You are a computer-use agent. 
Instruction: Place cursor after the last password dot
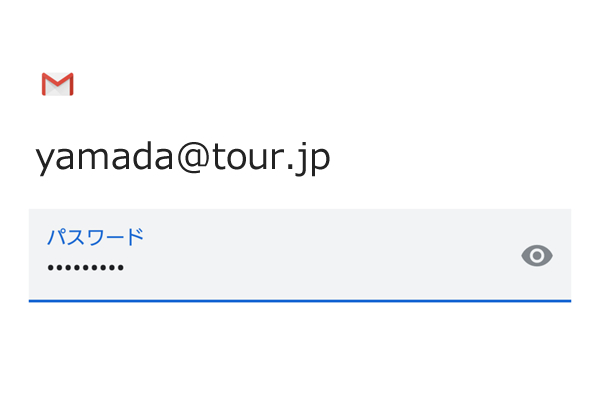[124, 267]
